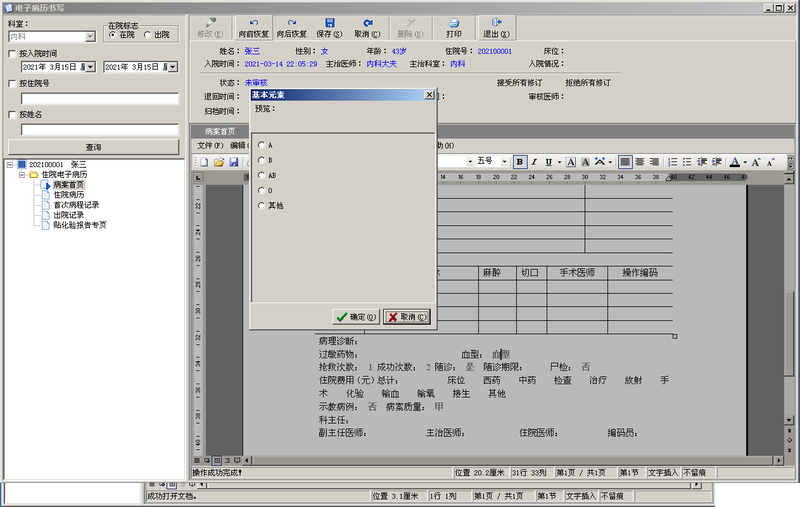Click the 查询 search button
This screenshot has height=507, width=800.
[93, 147]
